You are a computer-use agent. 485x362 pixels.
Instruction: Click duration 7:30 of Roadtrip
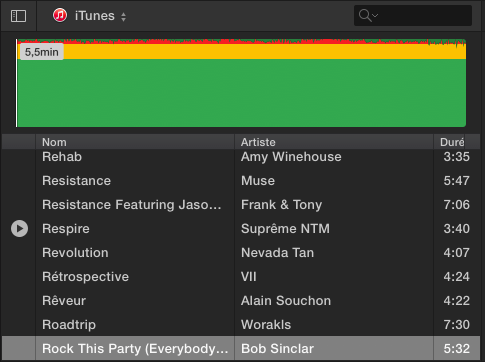coord(456,325)
